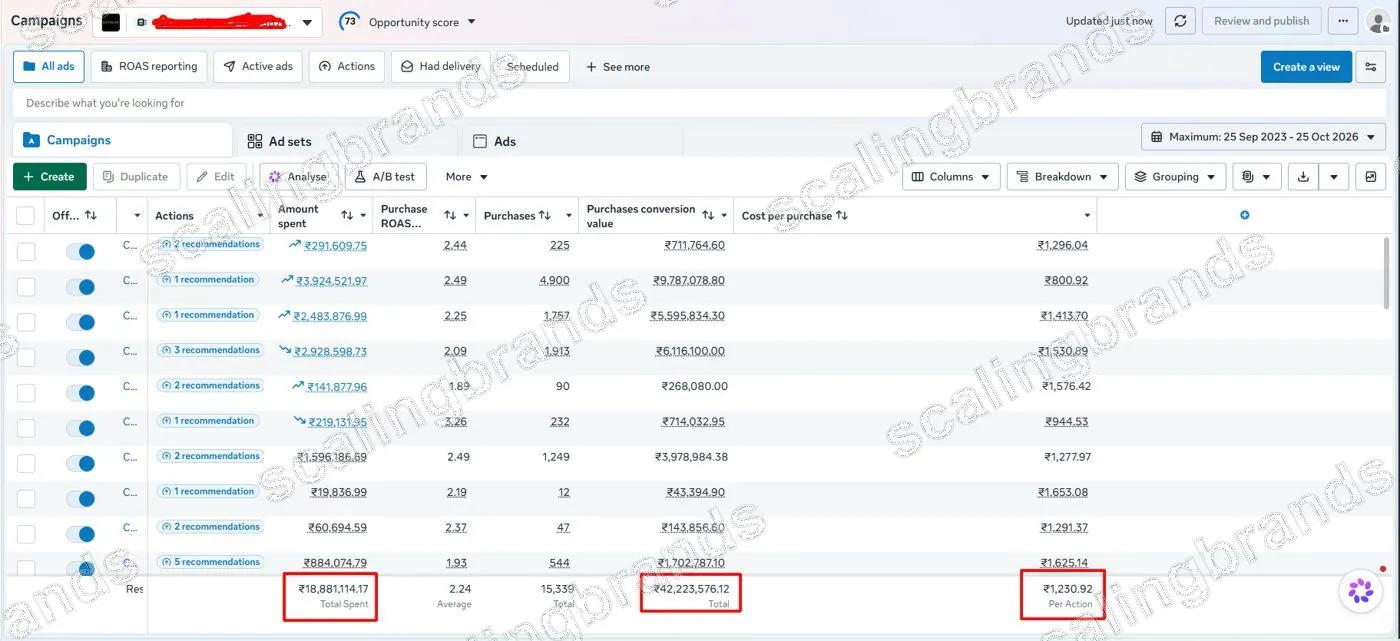1400x641 pixels.
Task: Open the Breakdown dropdown
Action: click(1062, 177)
